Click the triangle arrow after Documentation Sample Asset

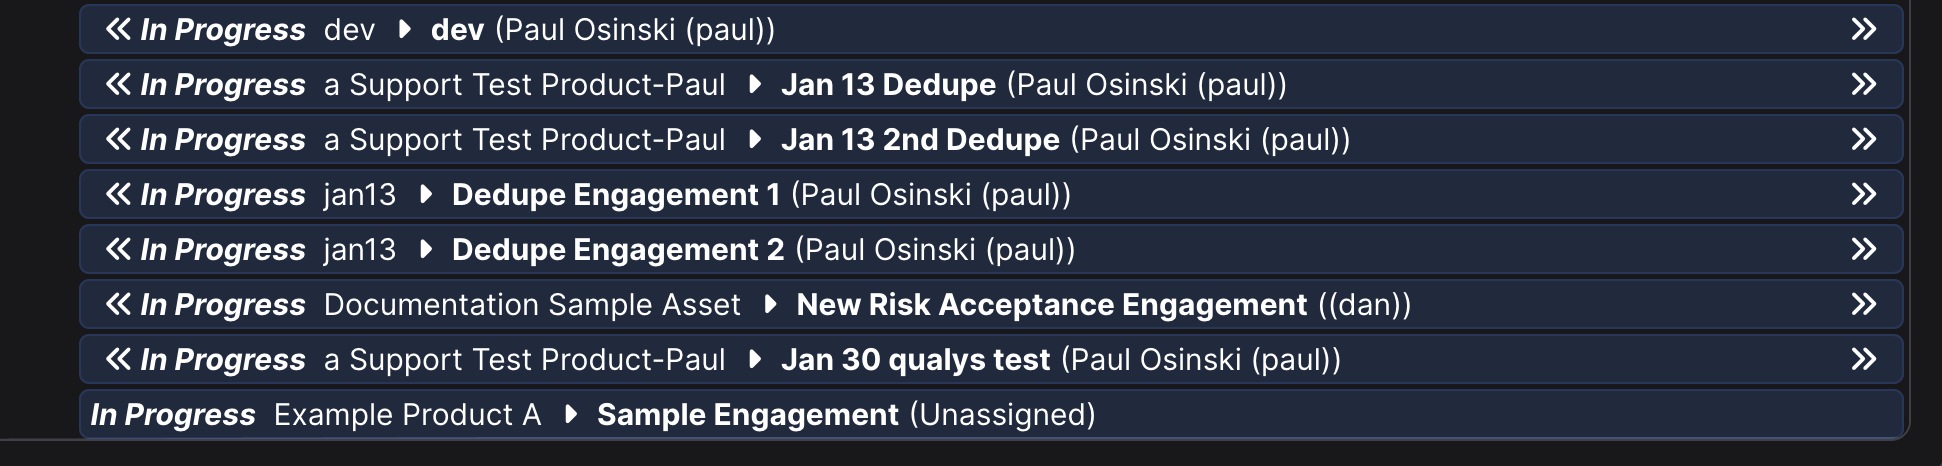pyautogui.click(x=770, y=305)
